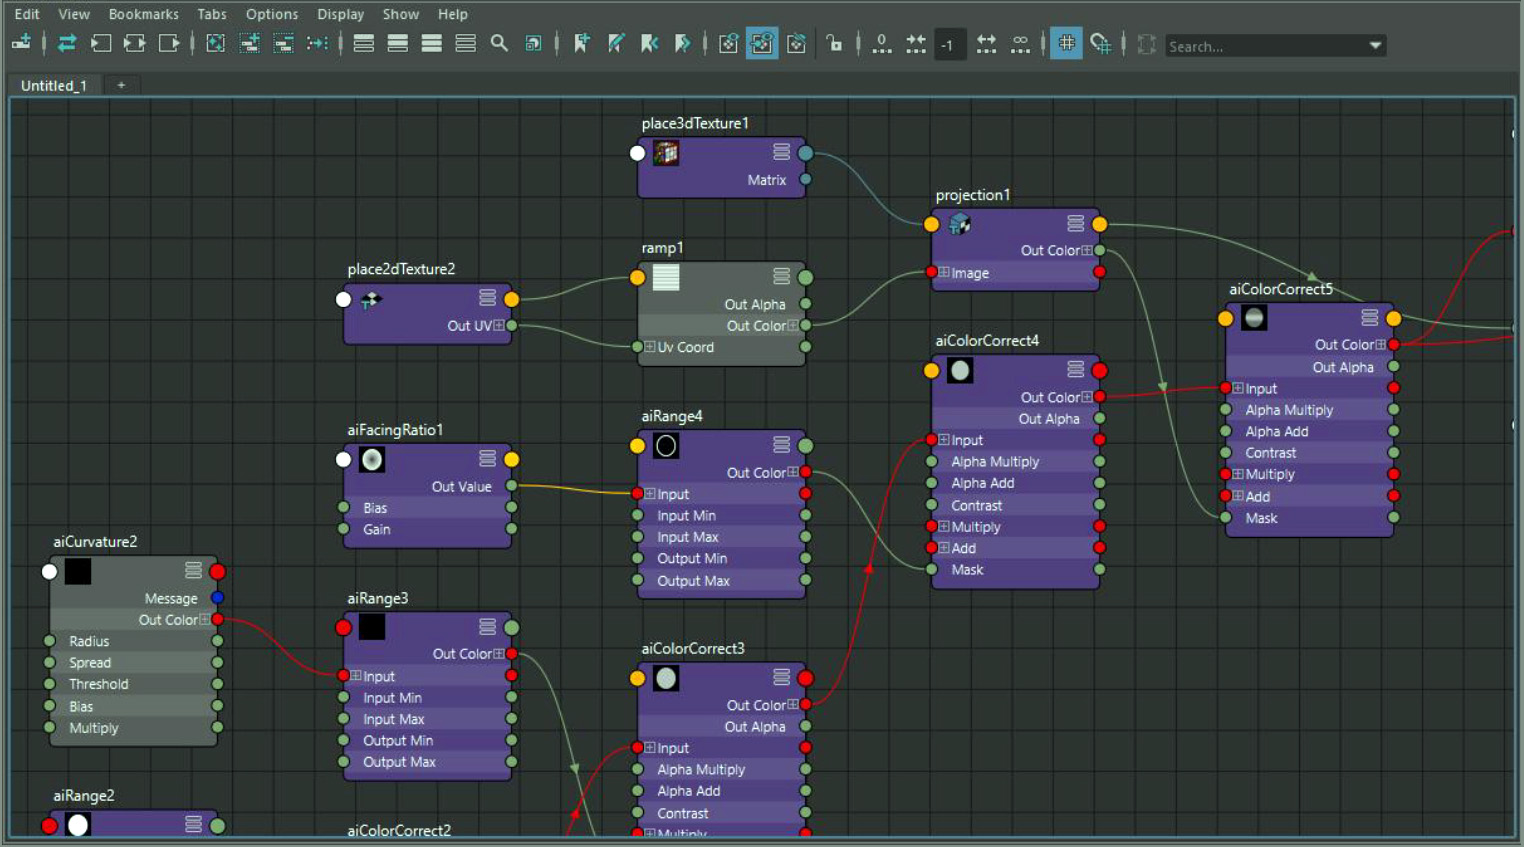1524x847 pixels.
Task: Select the place3dTexture1 node title
Action: (695, 123)
